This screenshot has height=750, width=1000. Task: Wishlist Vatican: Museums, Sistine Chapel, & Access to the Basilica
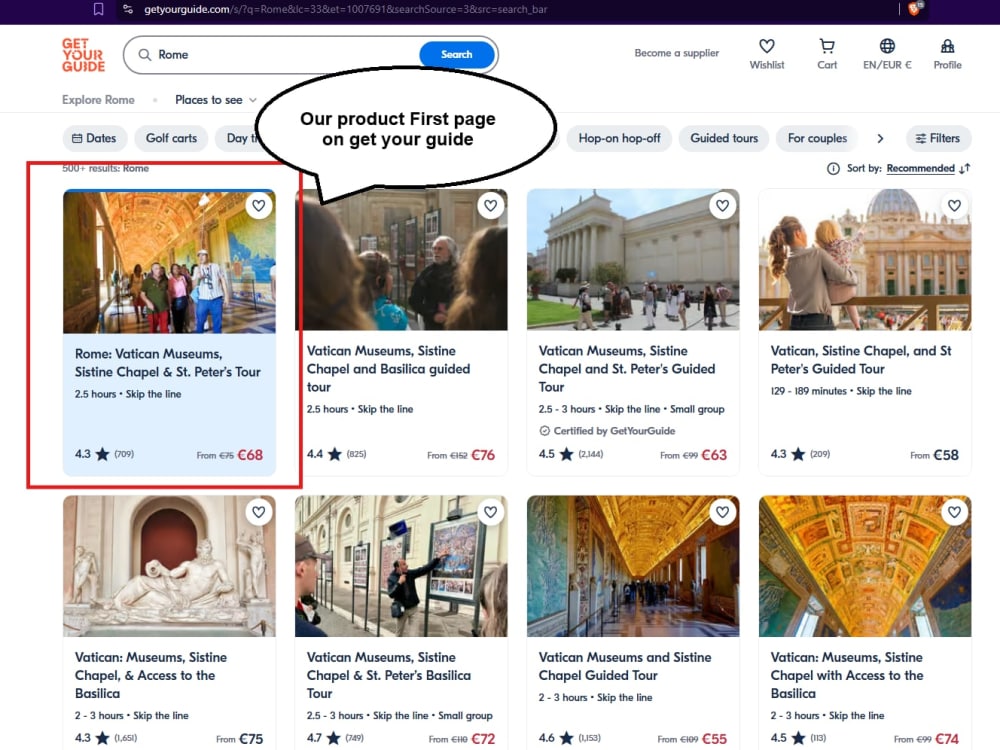click(x=258, y=512)
